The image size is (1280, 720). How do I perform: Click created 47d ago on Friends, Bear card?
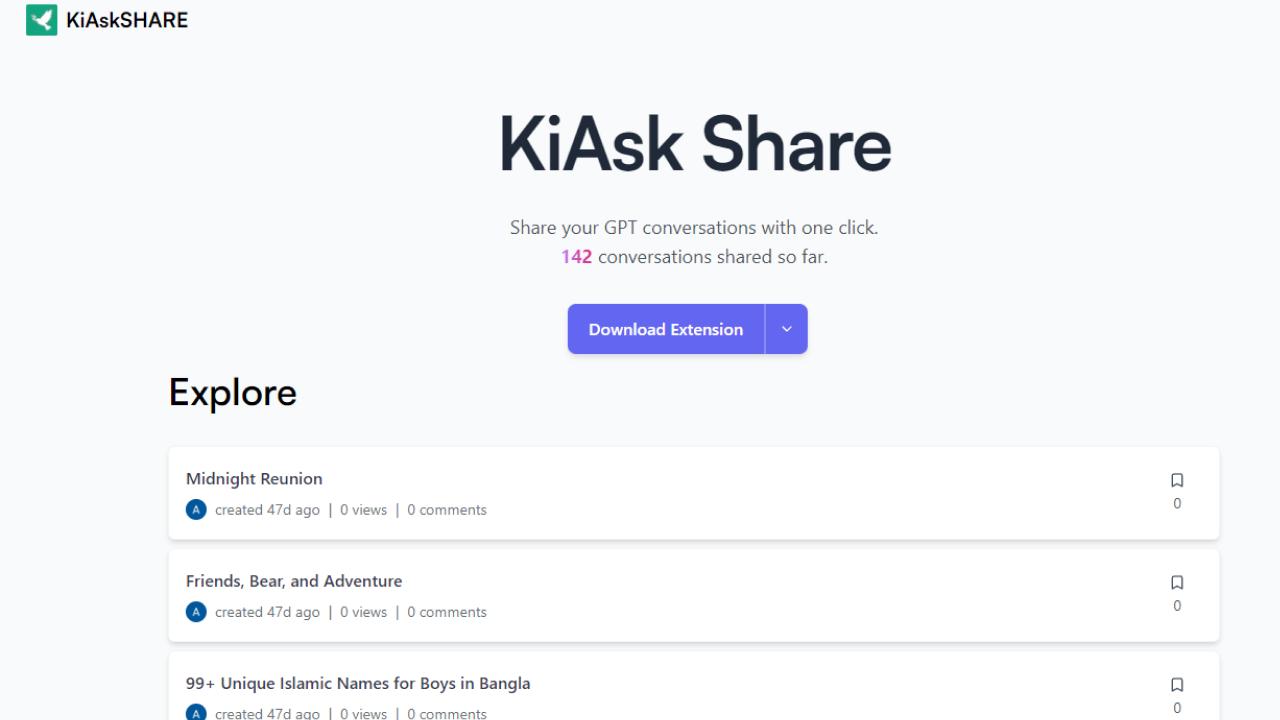(267, 612)
